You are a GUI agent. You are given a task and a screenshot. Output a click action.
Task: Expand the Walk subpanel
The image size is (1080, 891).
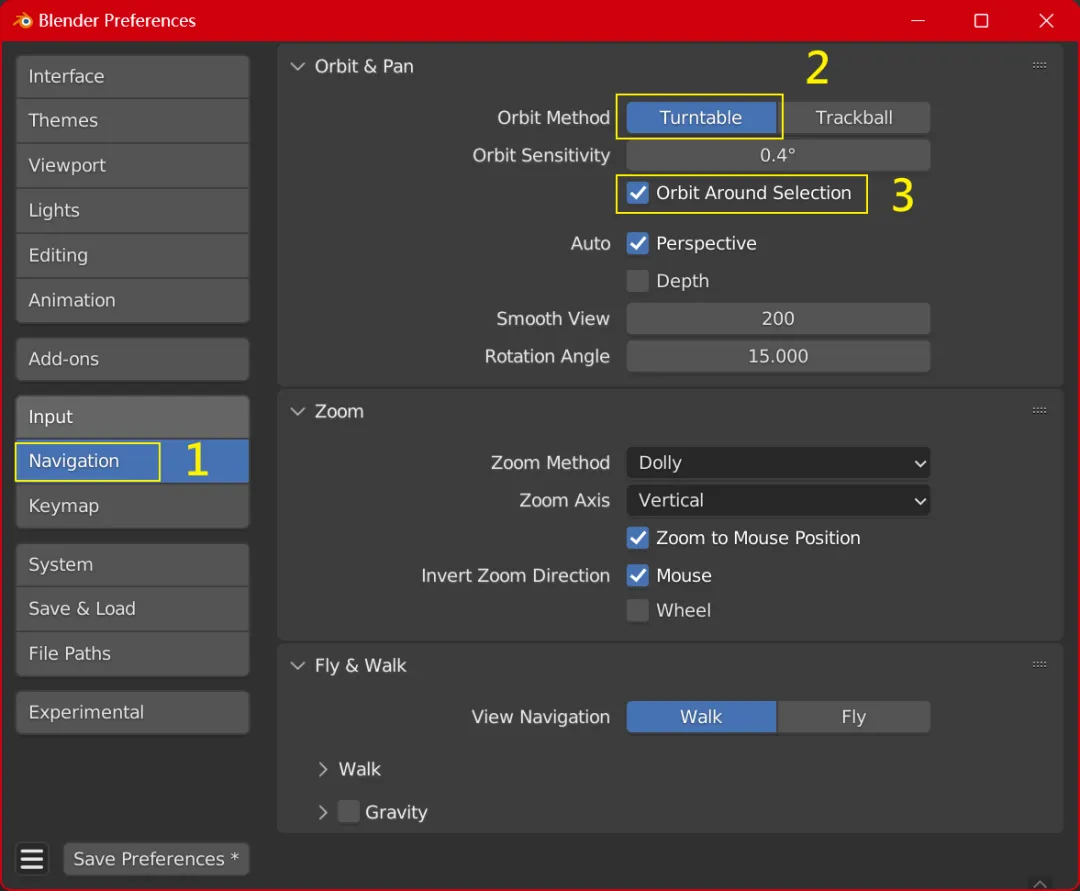point(322,769)
